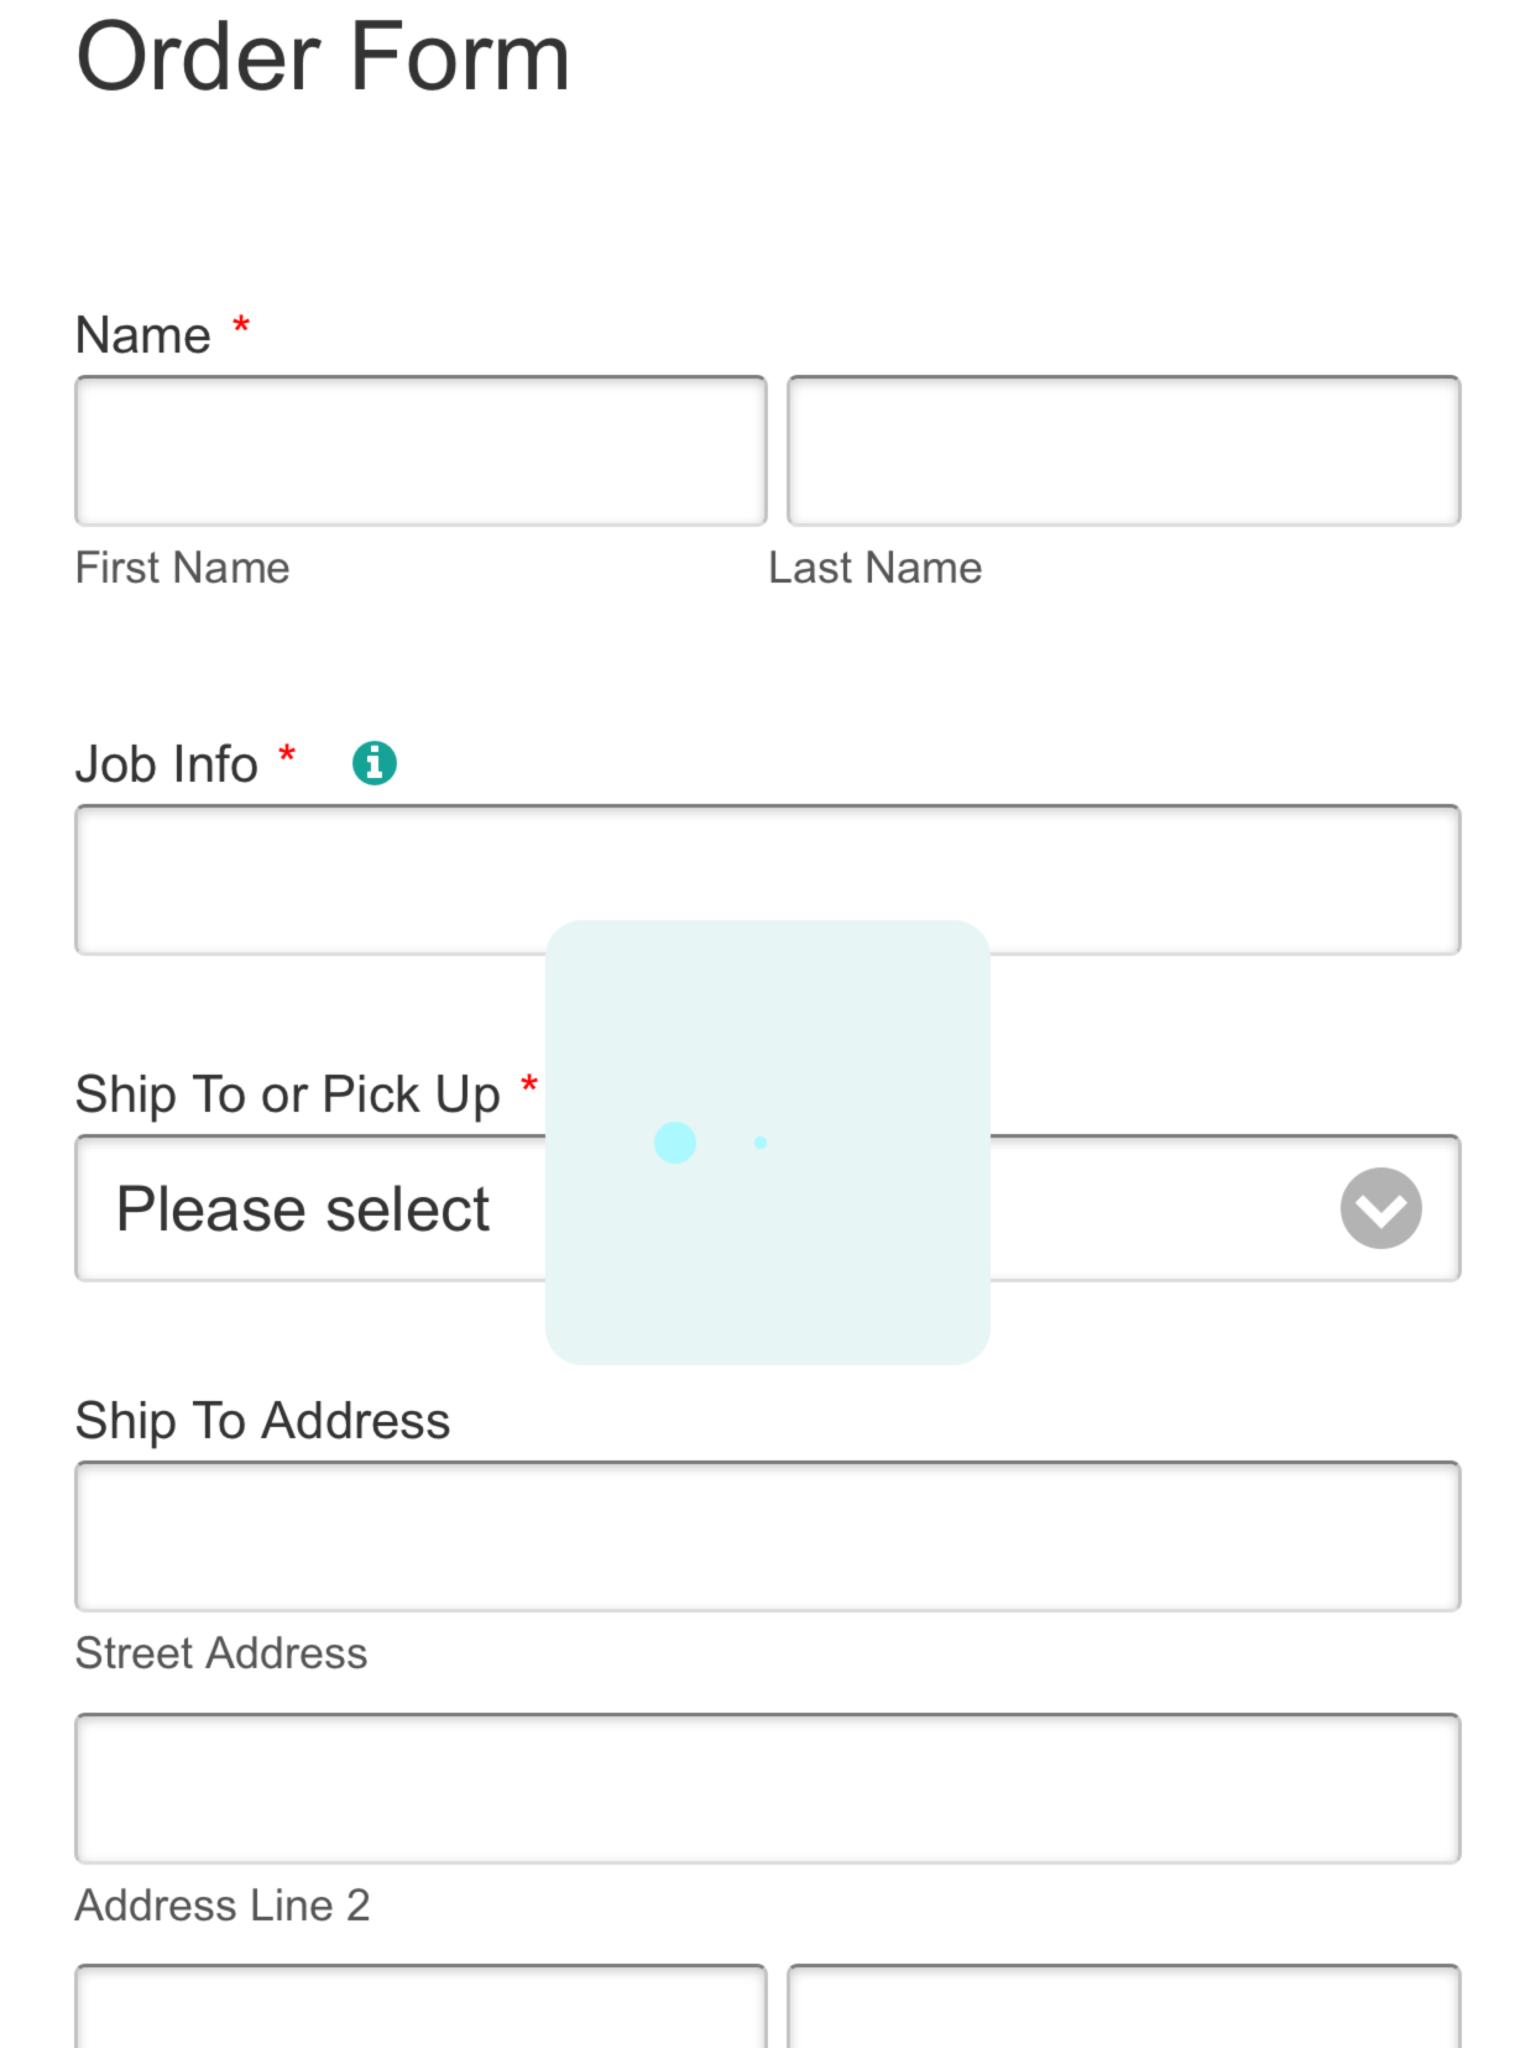Click into the First Name text box
1536x2048 pixels.
coord(421,451)
